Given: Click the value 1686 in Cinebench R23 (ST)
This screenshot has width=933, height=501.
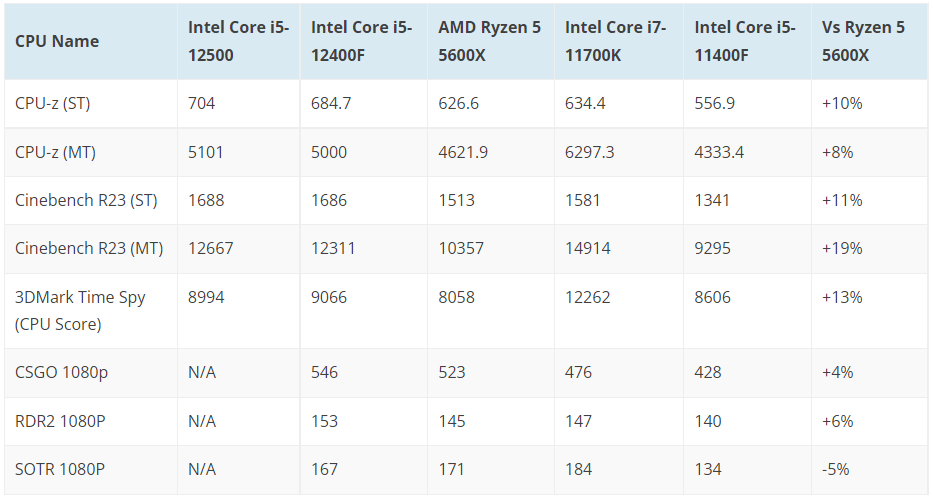Looking at the screenshot, I should (x=328, y=201).
